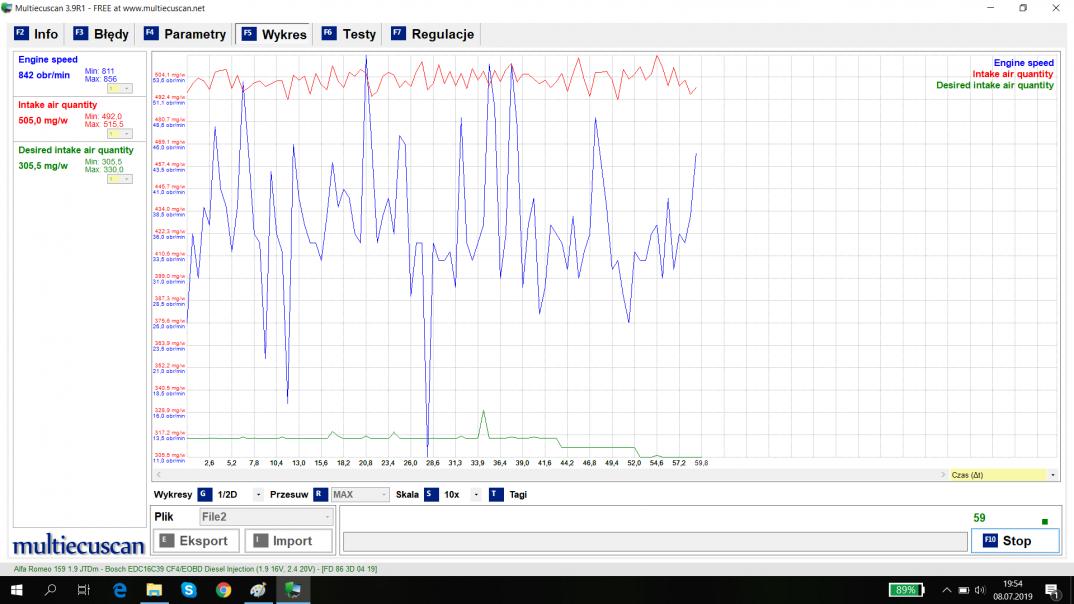Click the F5 key icon beside Wykres
The image size is (1074, 604).
[x=247, y=34]
